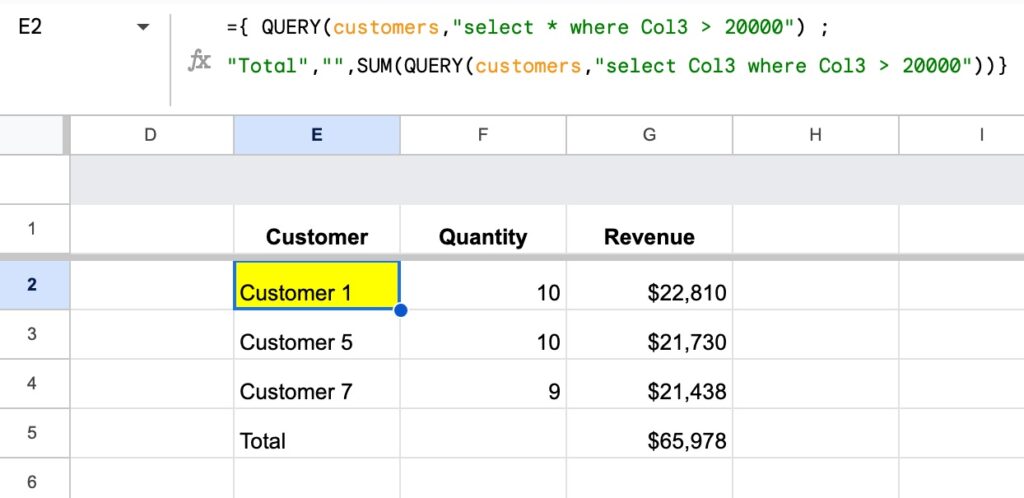Select column F header
The height and width of the screenshot is (498, 1024).
(x=482, y=135)
